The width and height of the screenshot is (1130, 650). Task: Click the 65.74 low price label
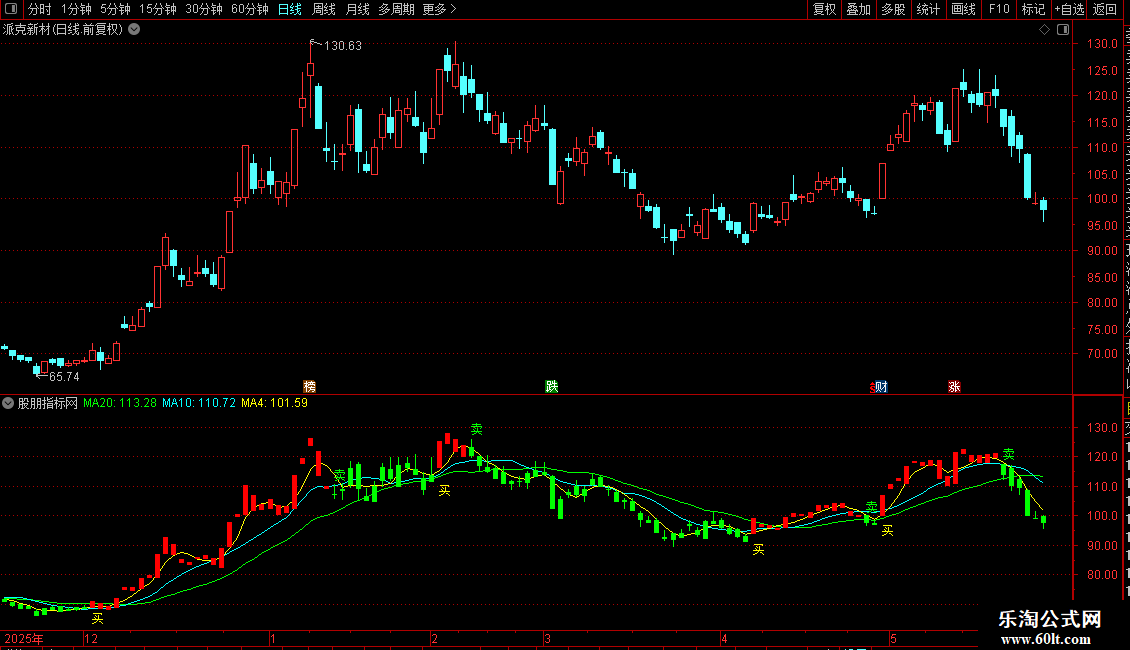(x=64, y=377)
